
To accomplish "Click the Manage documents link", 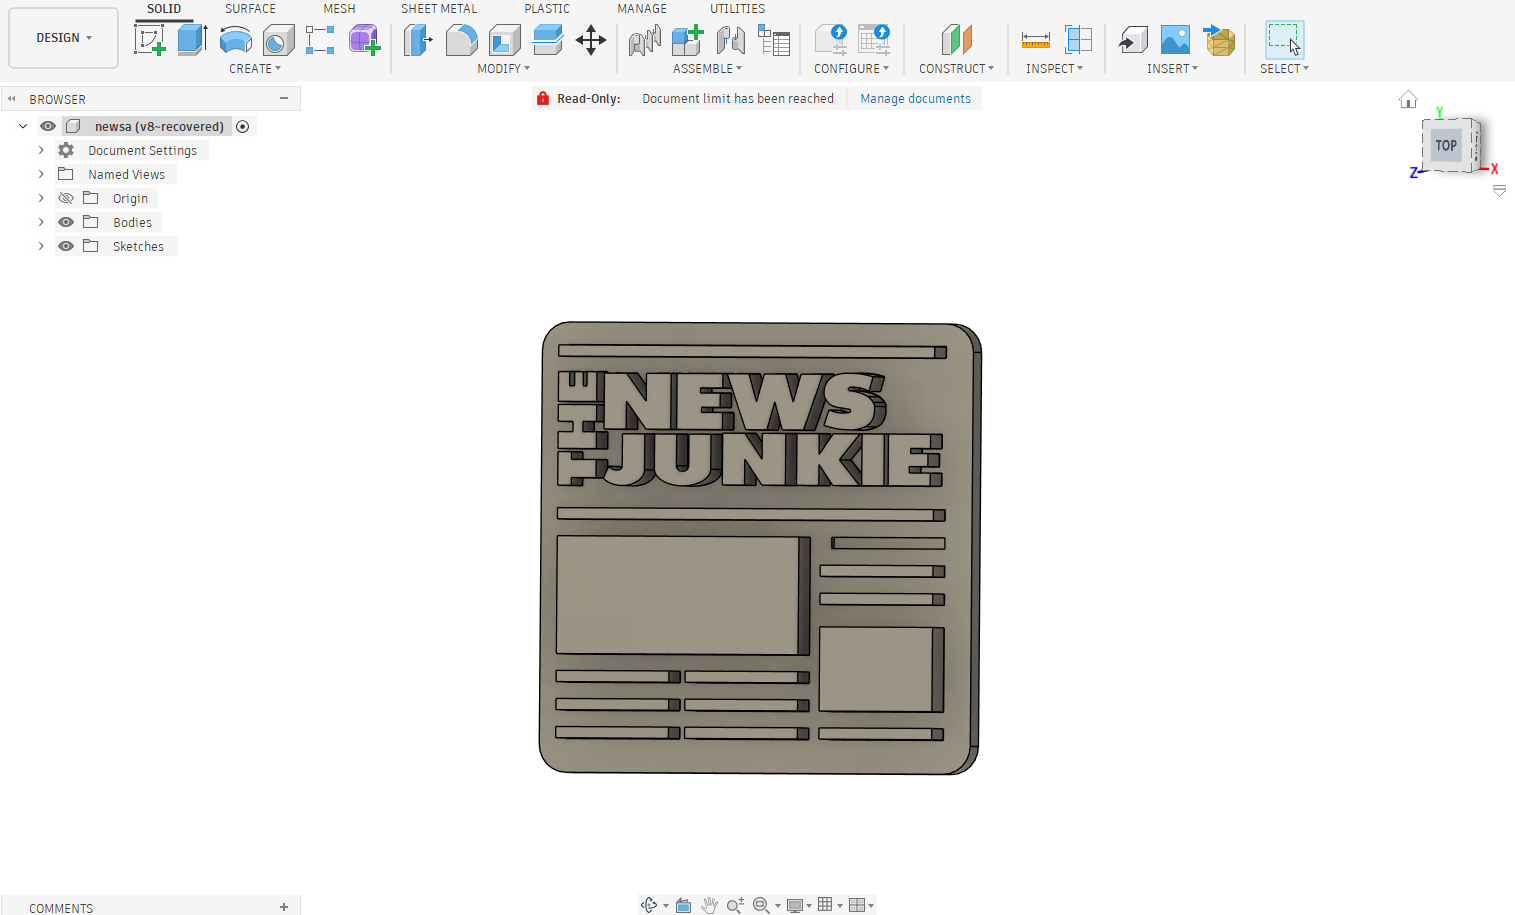I will (x=915, y=99).
